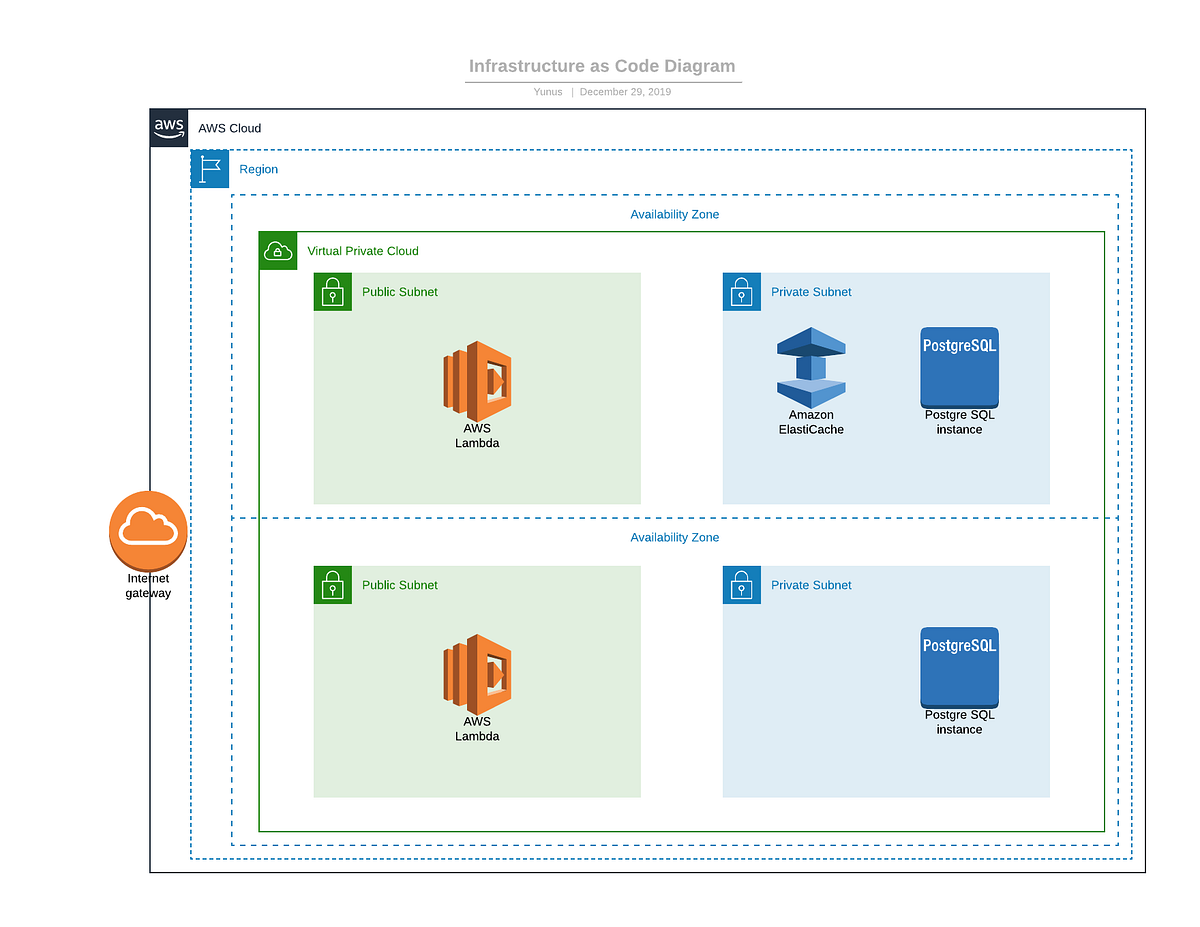
Task: Select the Virtual Private Cloud label text
Action: tap(363, 251)
